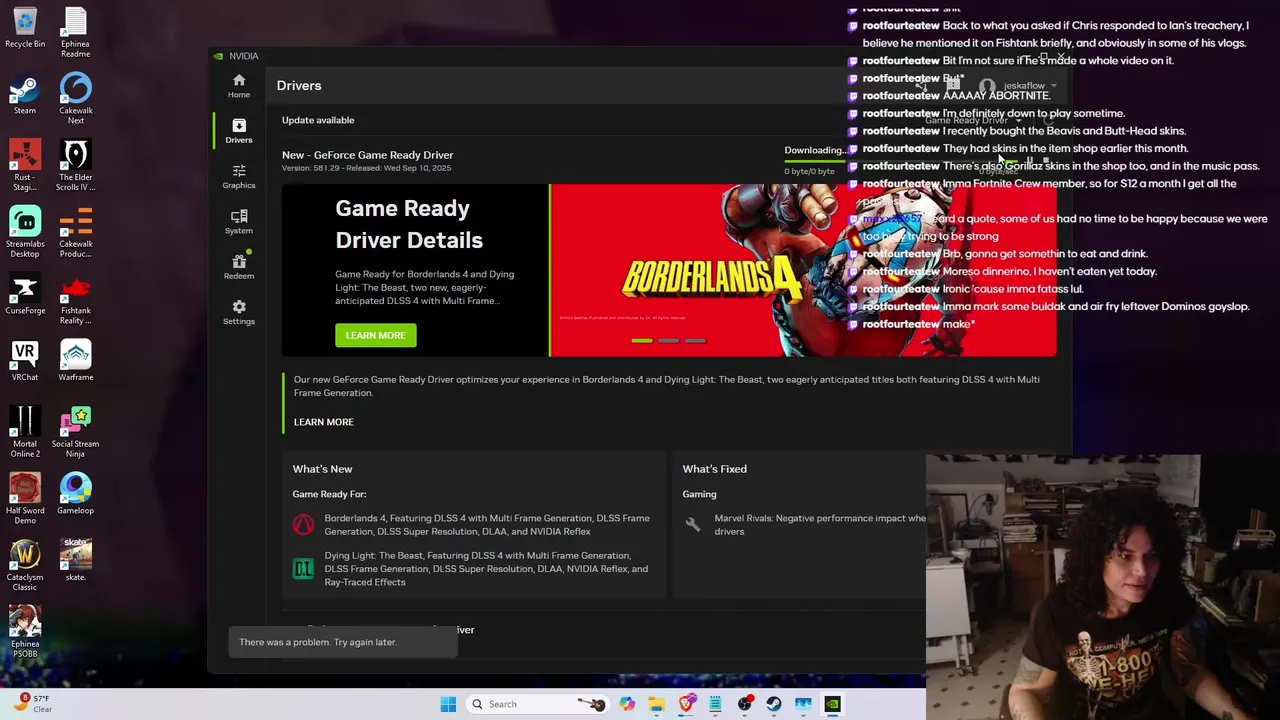1280x720 pixels.
Task: Click the wrench icon under Gaming
Action: point(692,524)
